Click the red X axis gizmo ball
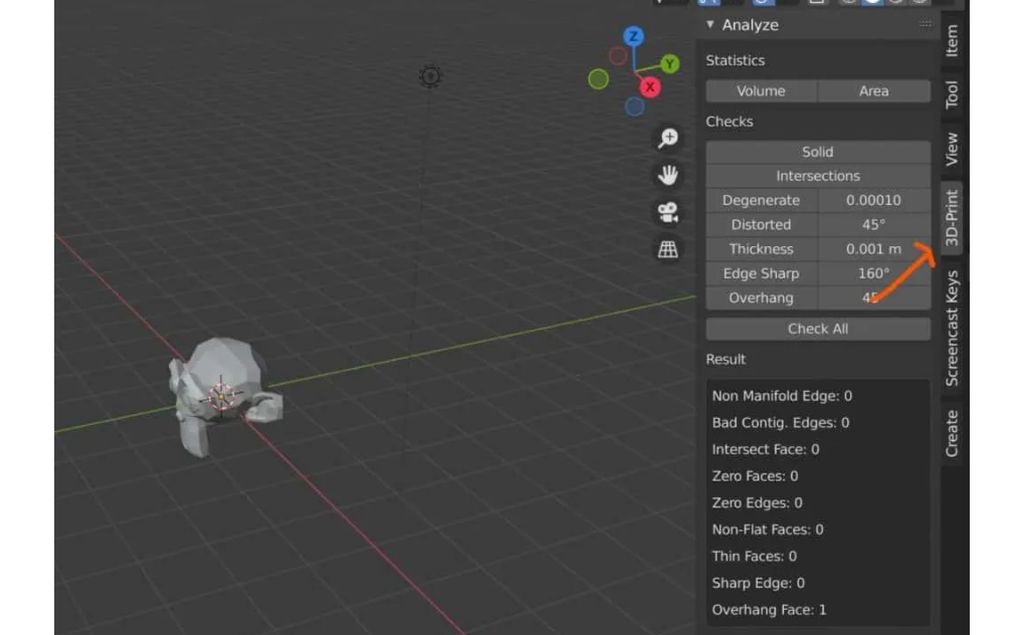 (x=650, y=87)
